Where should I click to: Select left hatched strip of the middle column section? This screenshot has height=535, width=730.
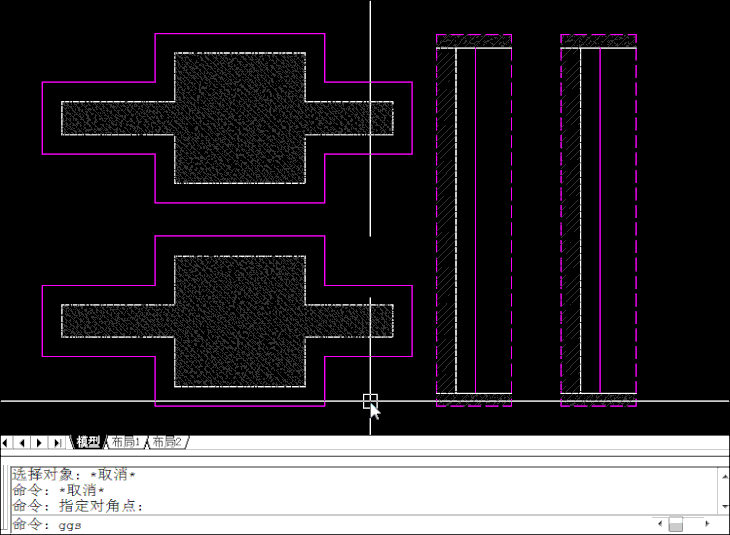click(446, 220)
